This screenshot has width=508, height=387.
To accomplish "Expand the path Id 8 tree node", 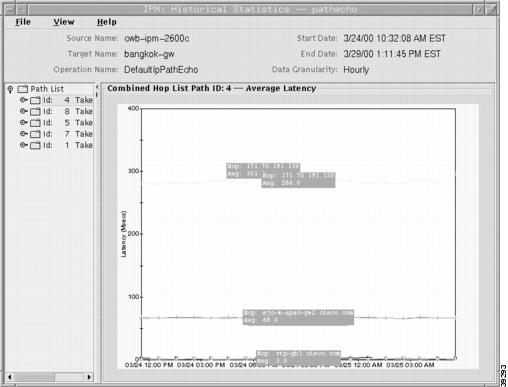I will point(23,111).
